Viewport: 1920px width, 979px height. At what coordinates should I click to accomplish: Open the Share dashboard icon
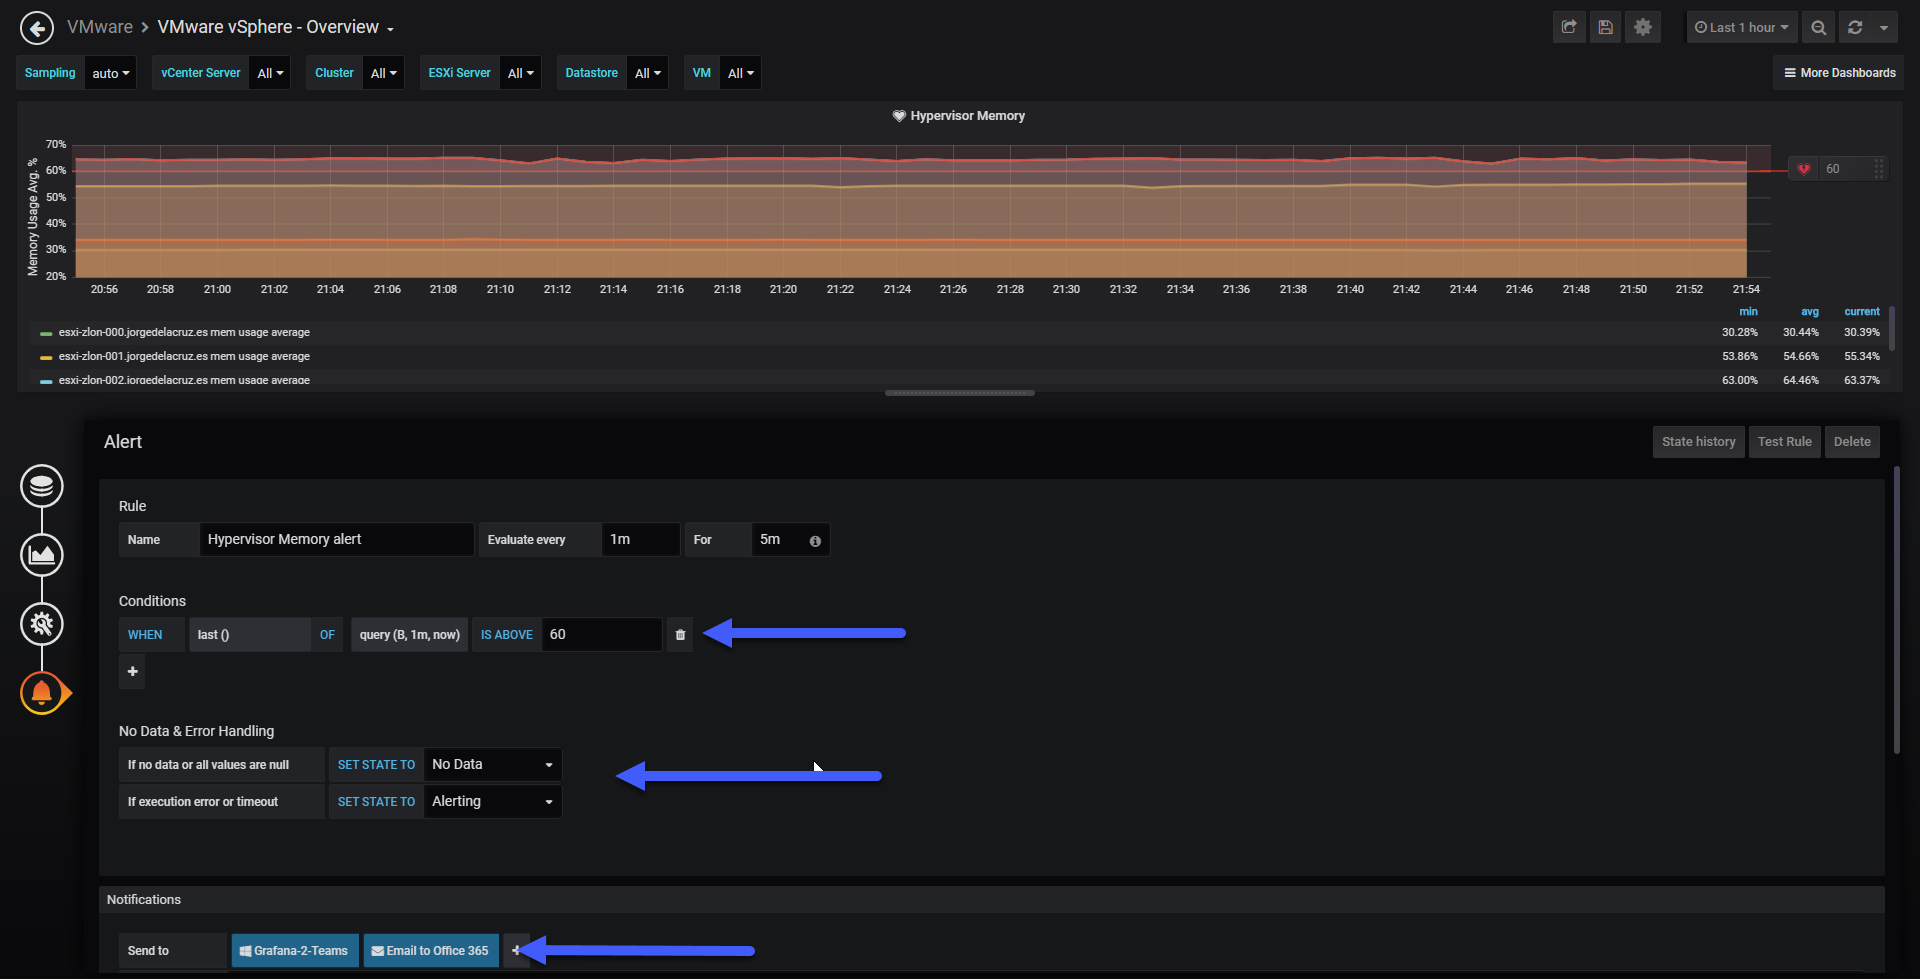click(x=1569, y=28)
